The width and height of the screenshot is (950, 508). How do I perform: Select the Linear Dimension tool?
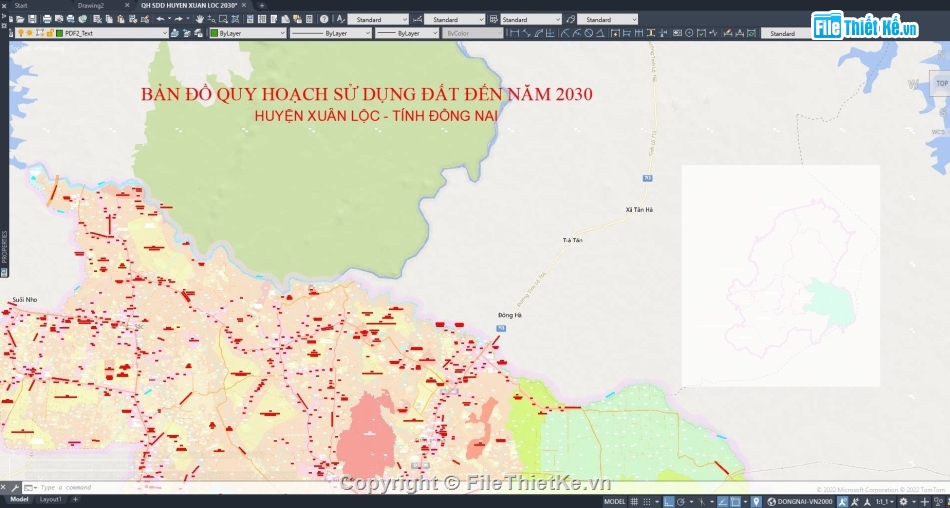[514, 33]
